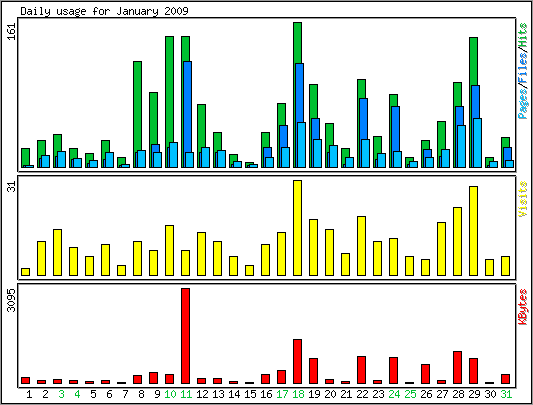Click the yellow Visits legend label
The image size is (533, 405).
coord(523,199)
